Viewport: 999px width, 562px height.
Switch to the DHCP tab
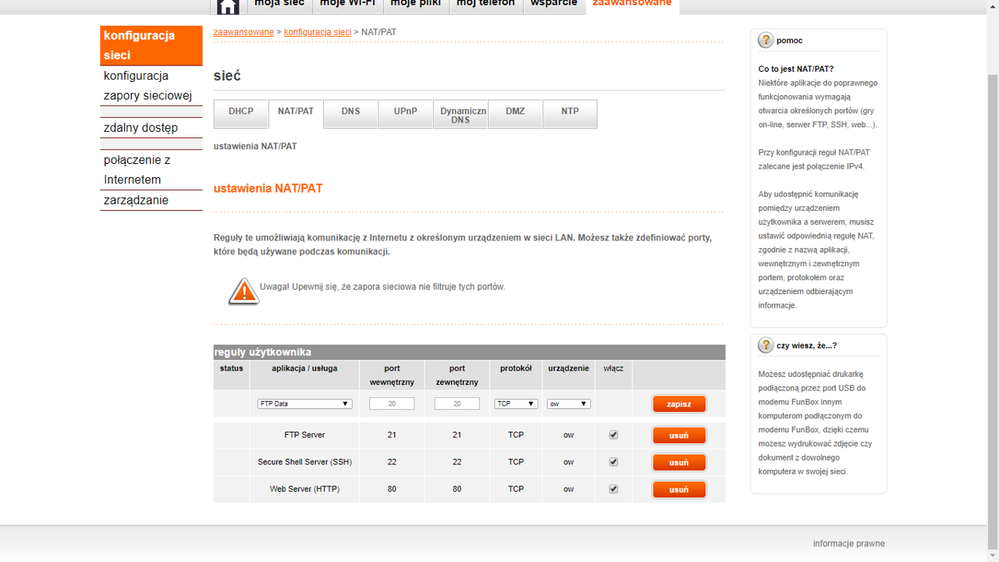241,114
